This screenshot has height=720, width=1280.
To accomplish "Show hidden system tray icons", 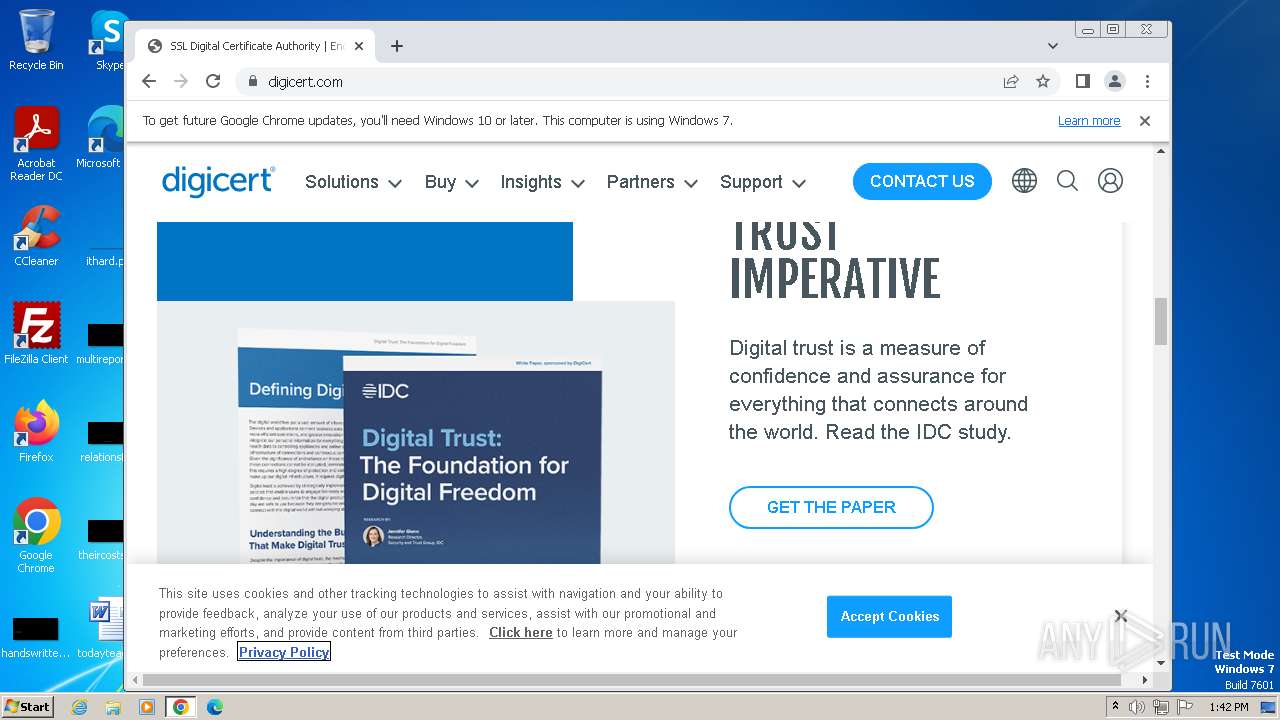I will point(1116,707).
